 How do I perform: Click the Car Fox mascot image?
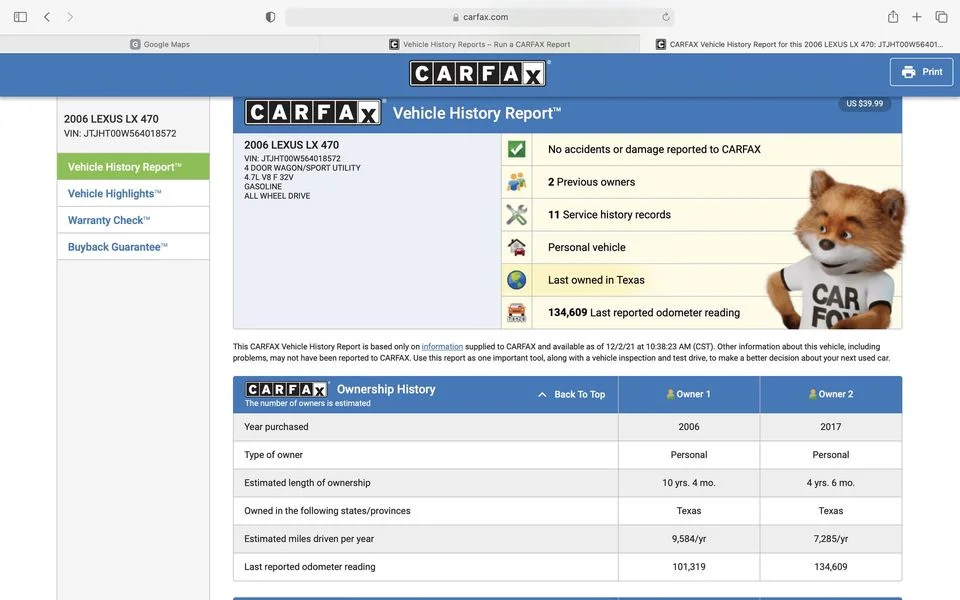pyautogui.click(x=836, y=250)
